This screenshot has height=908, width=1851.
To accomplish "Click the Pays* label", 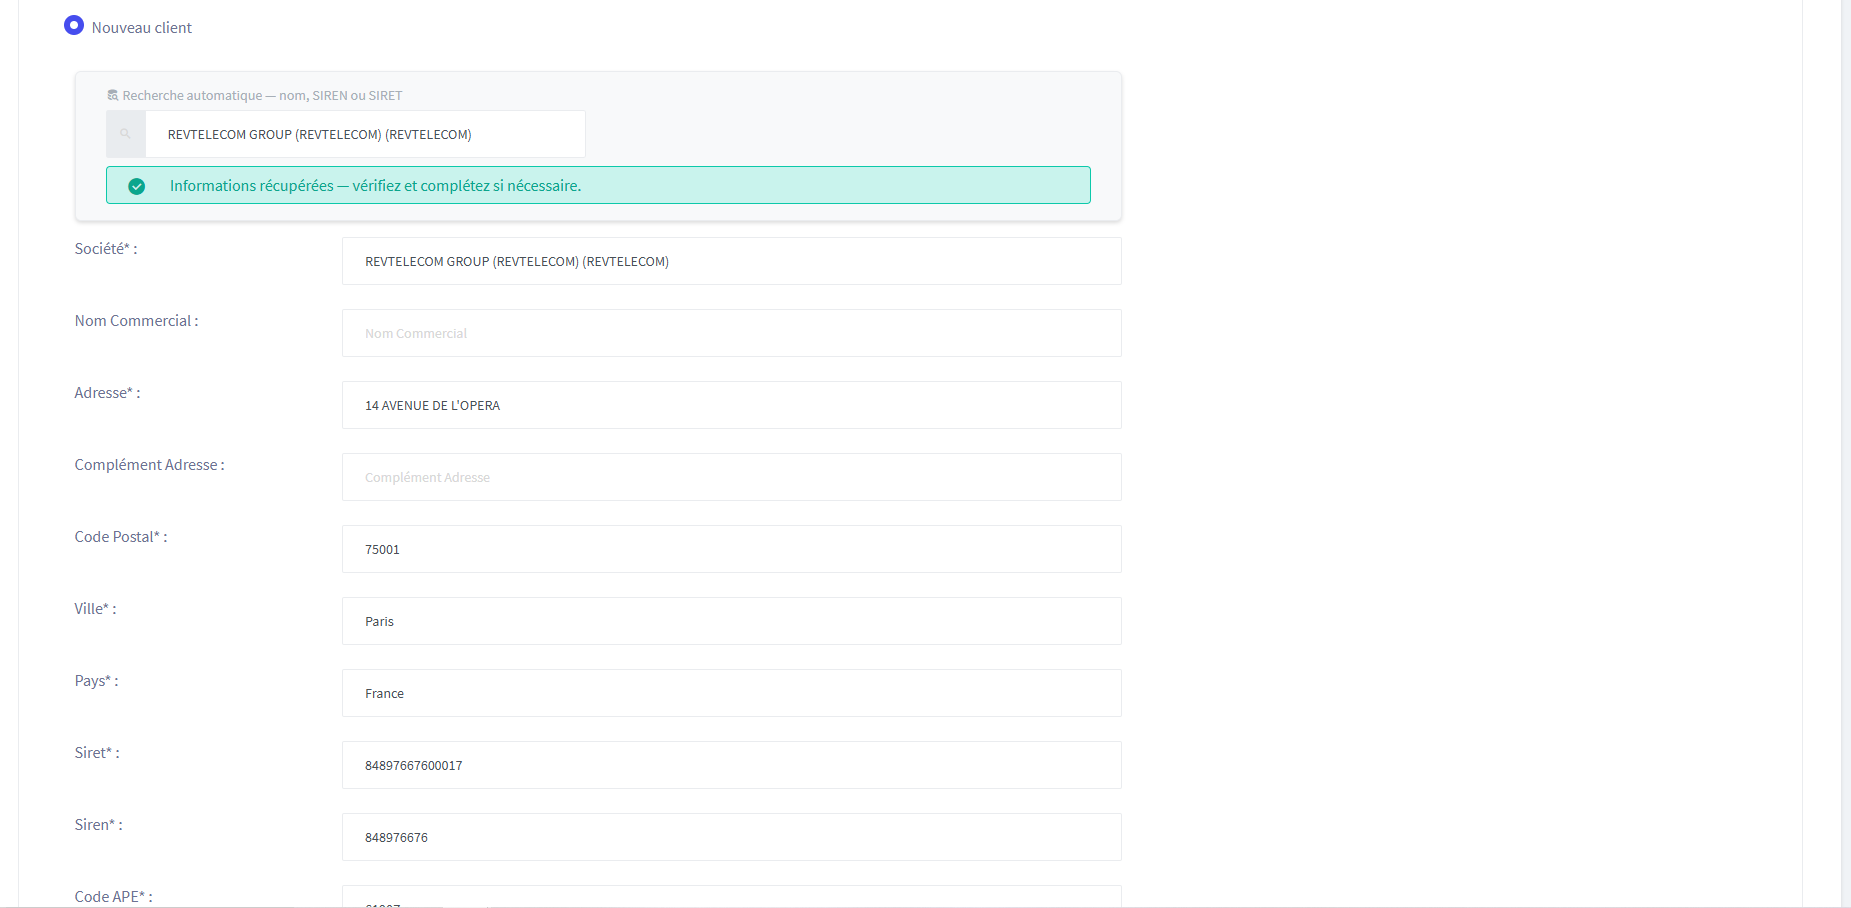I will click(x=96, y=681).
